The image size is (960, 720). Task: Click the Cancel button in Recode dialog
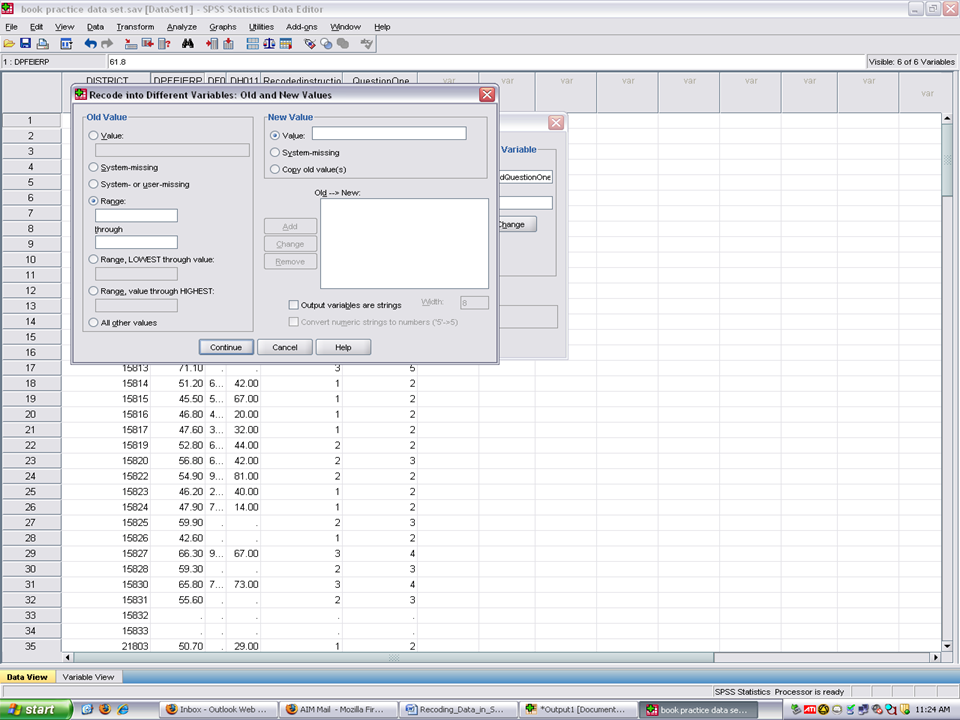pyautogui.click(x=285, y=347)
